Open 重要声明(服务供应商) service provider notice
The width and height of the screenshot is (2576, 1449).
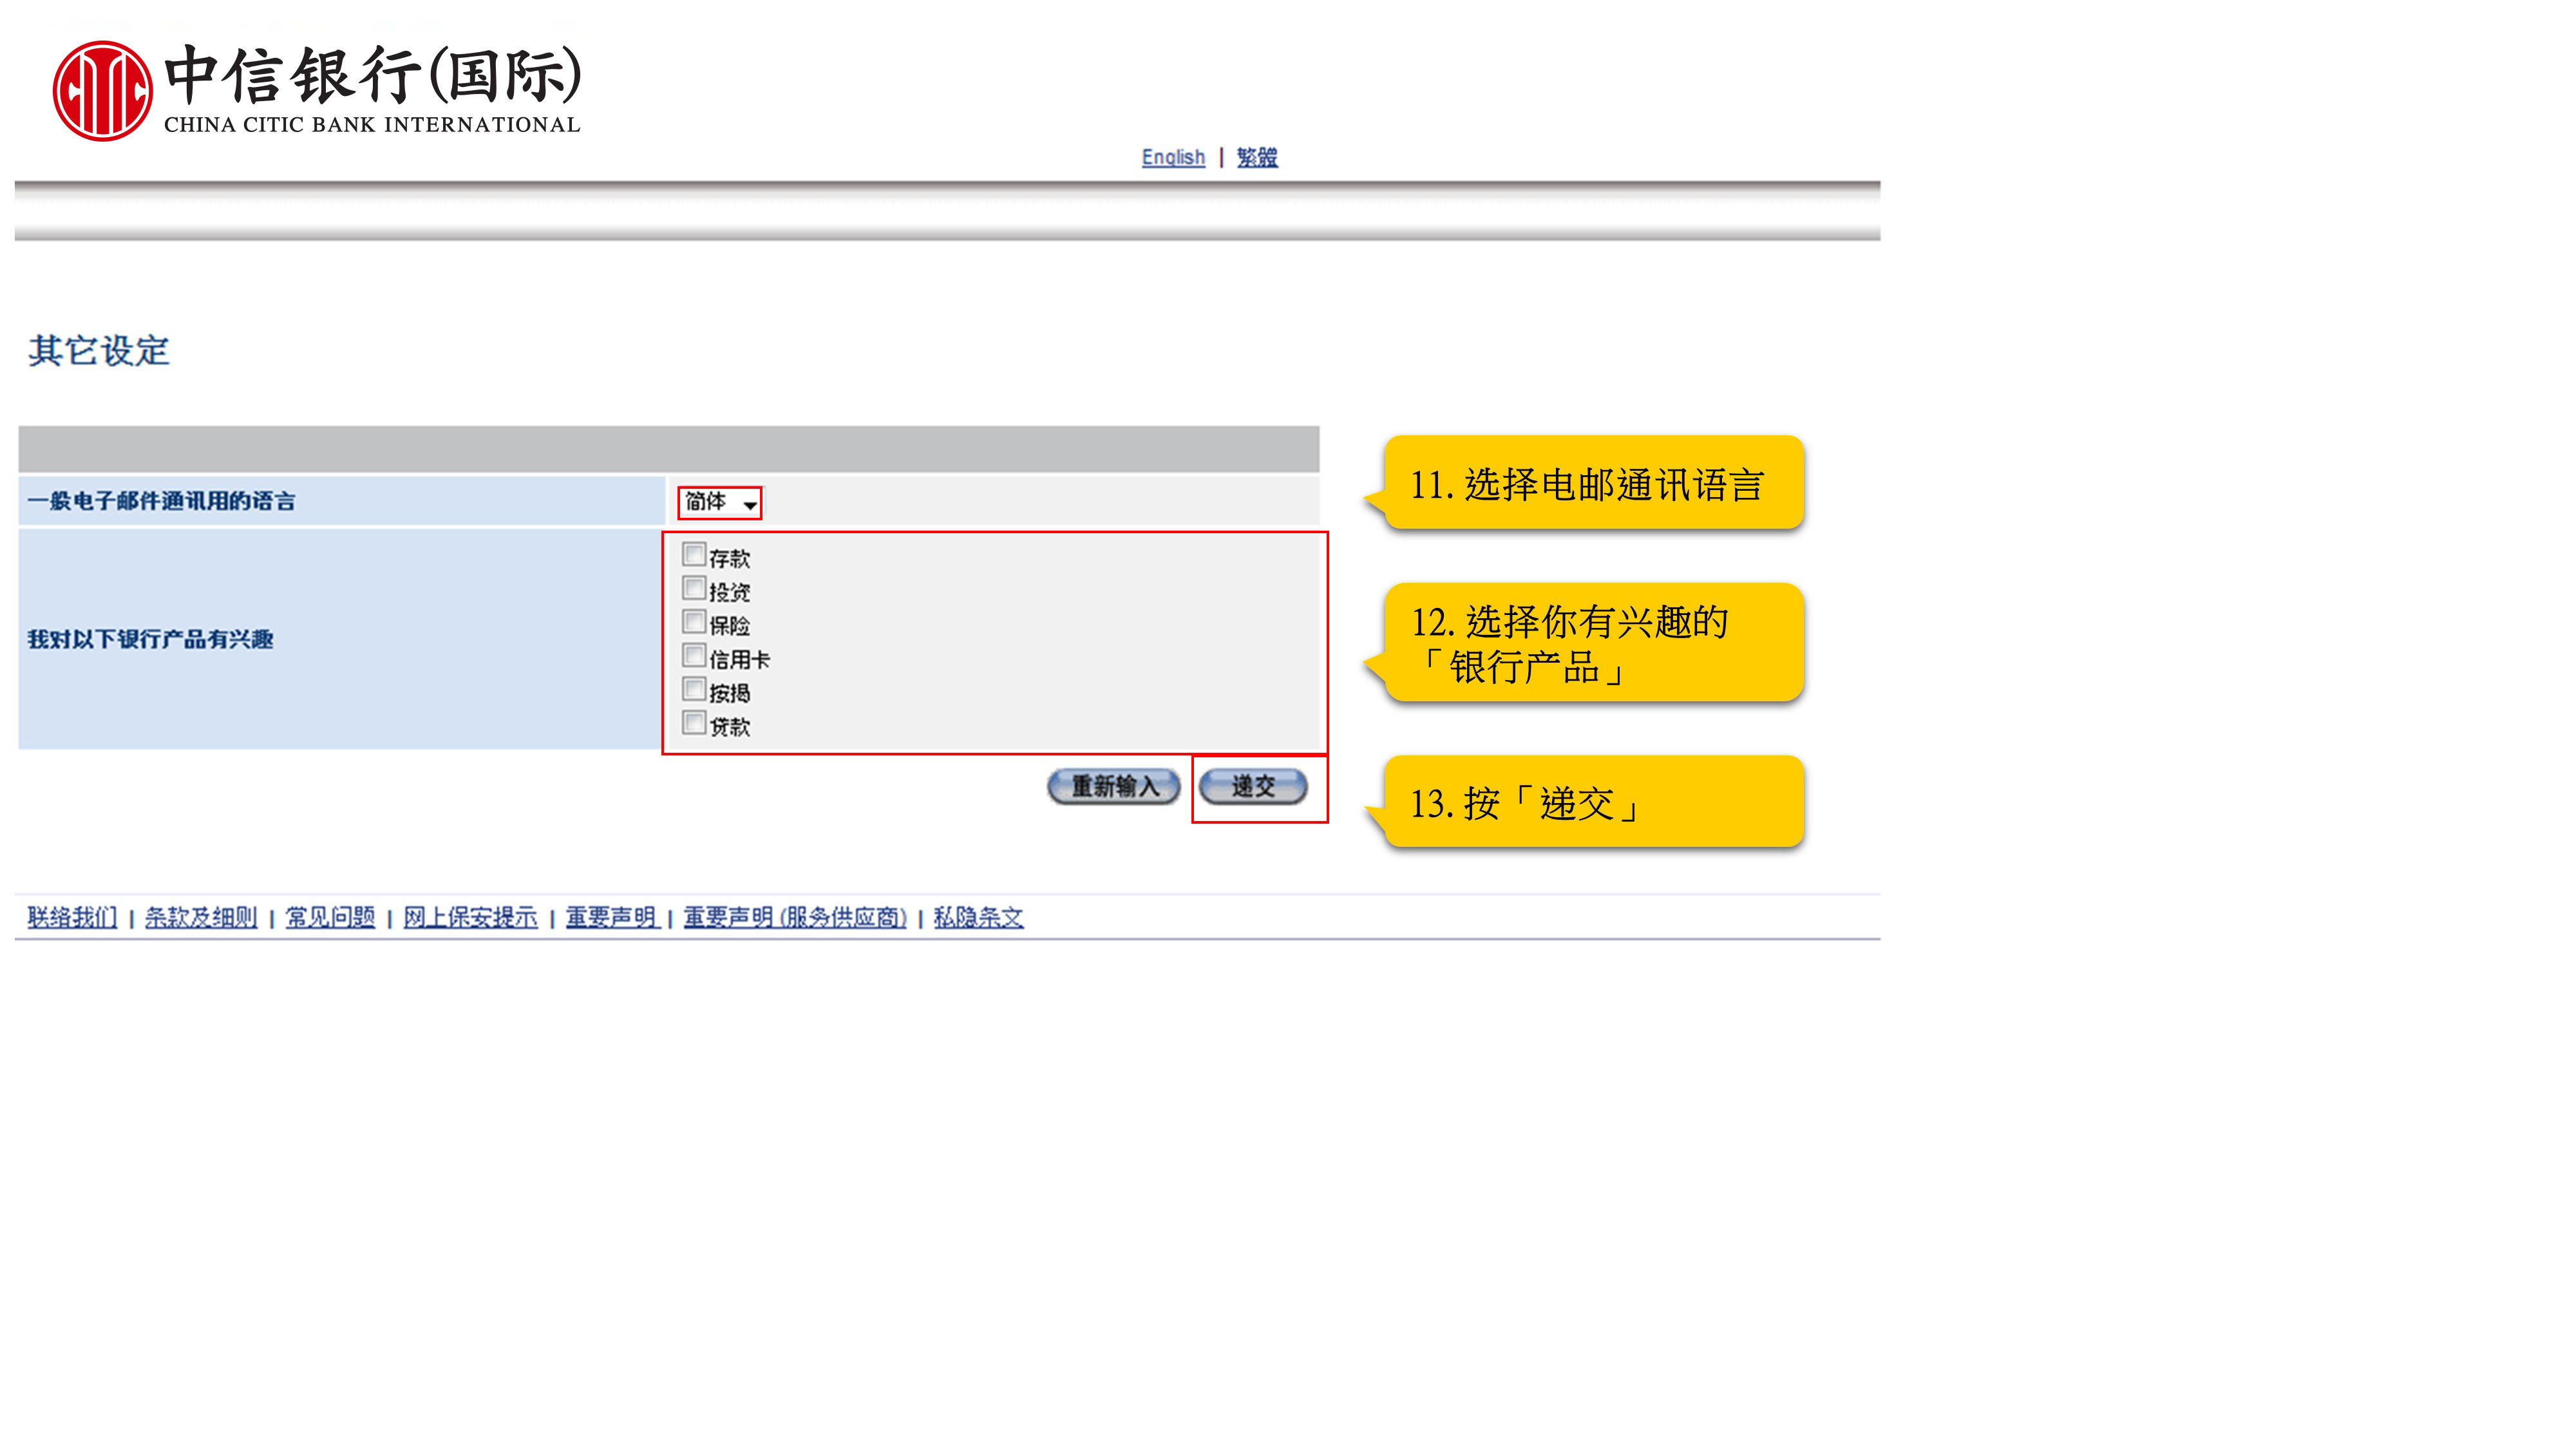point(796,916)
